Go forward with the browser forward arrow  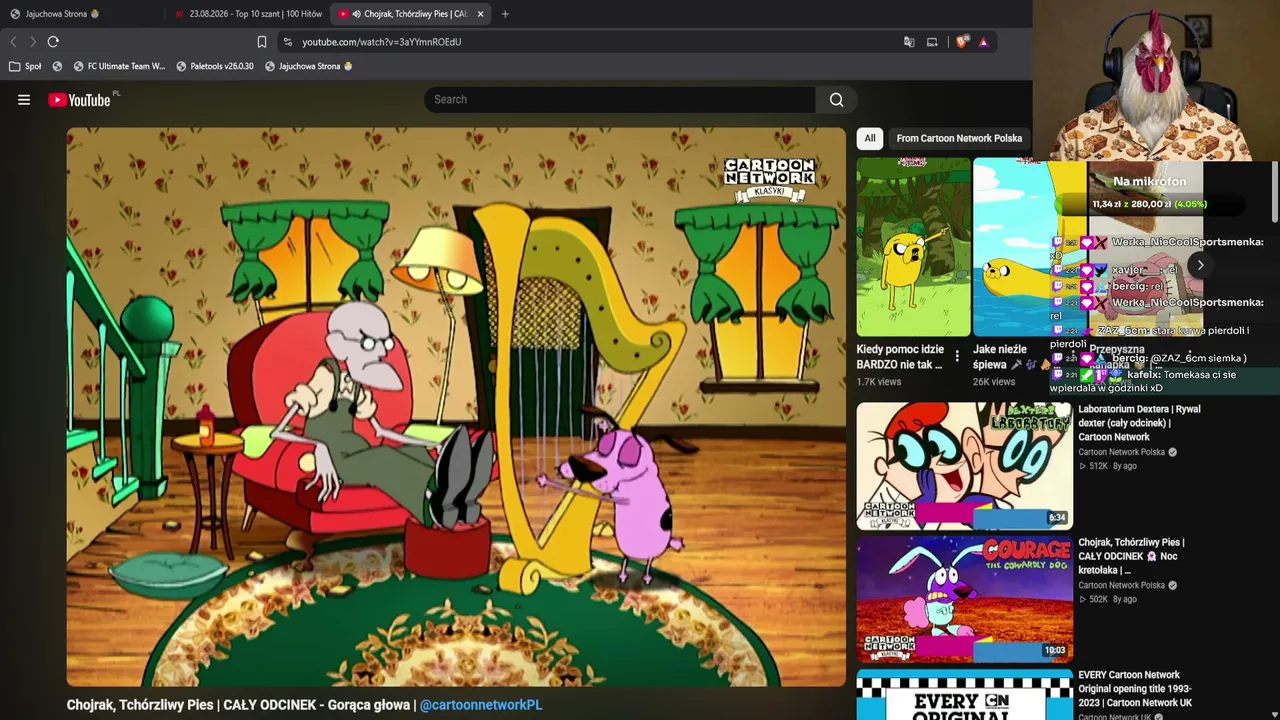tap(33, 42)
